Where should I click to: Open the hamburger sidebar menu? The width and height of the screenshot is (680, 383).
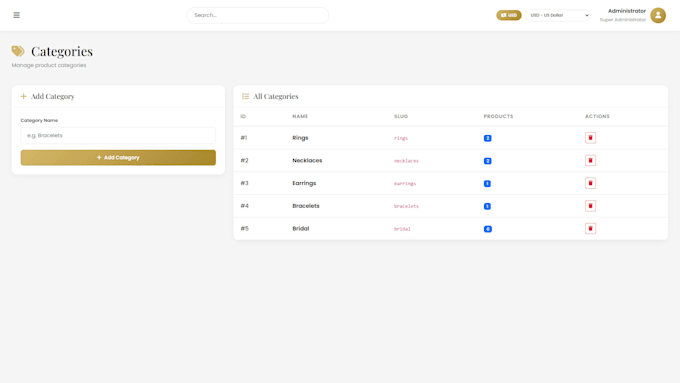click(x=16, y=15)
